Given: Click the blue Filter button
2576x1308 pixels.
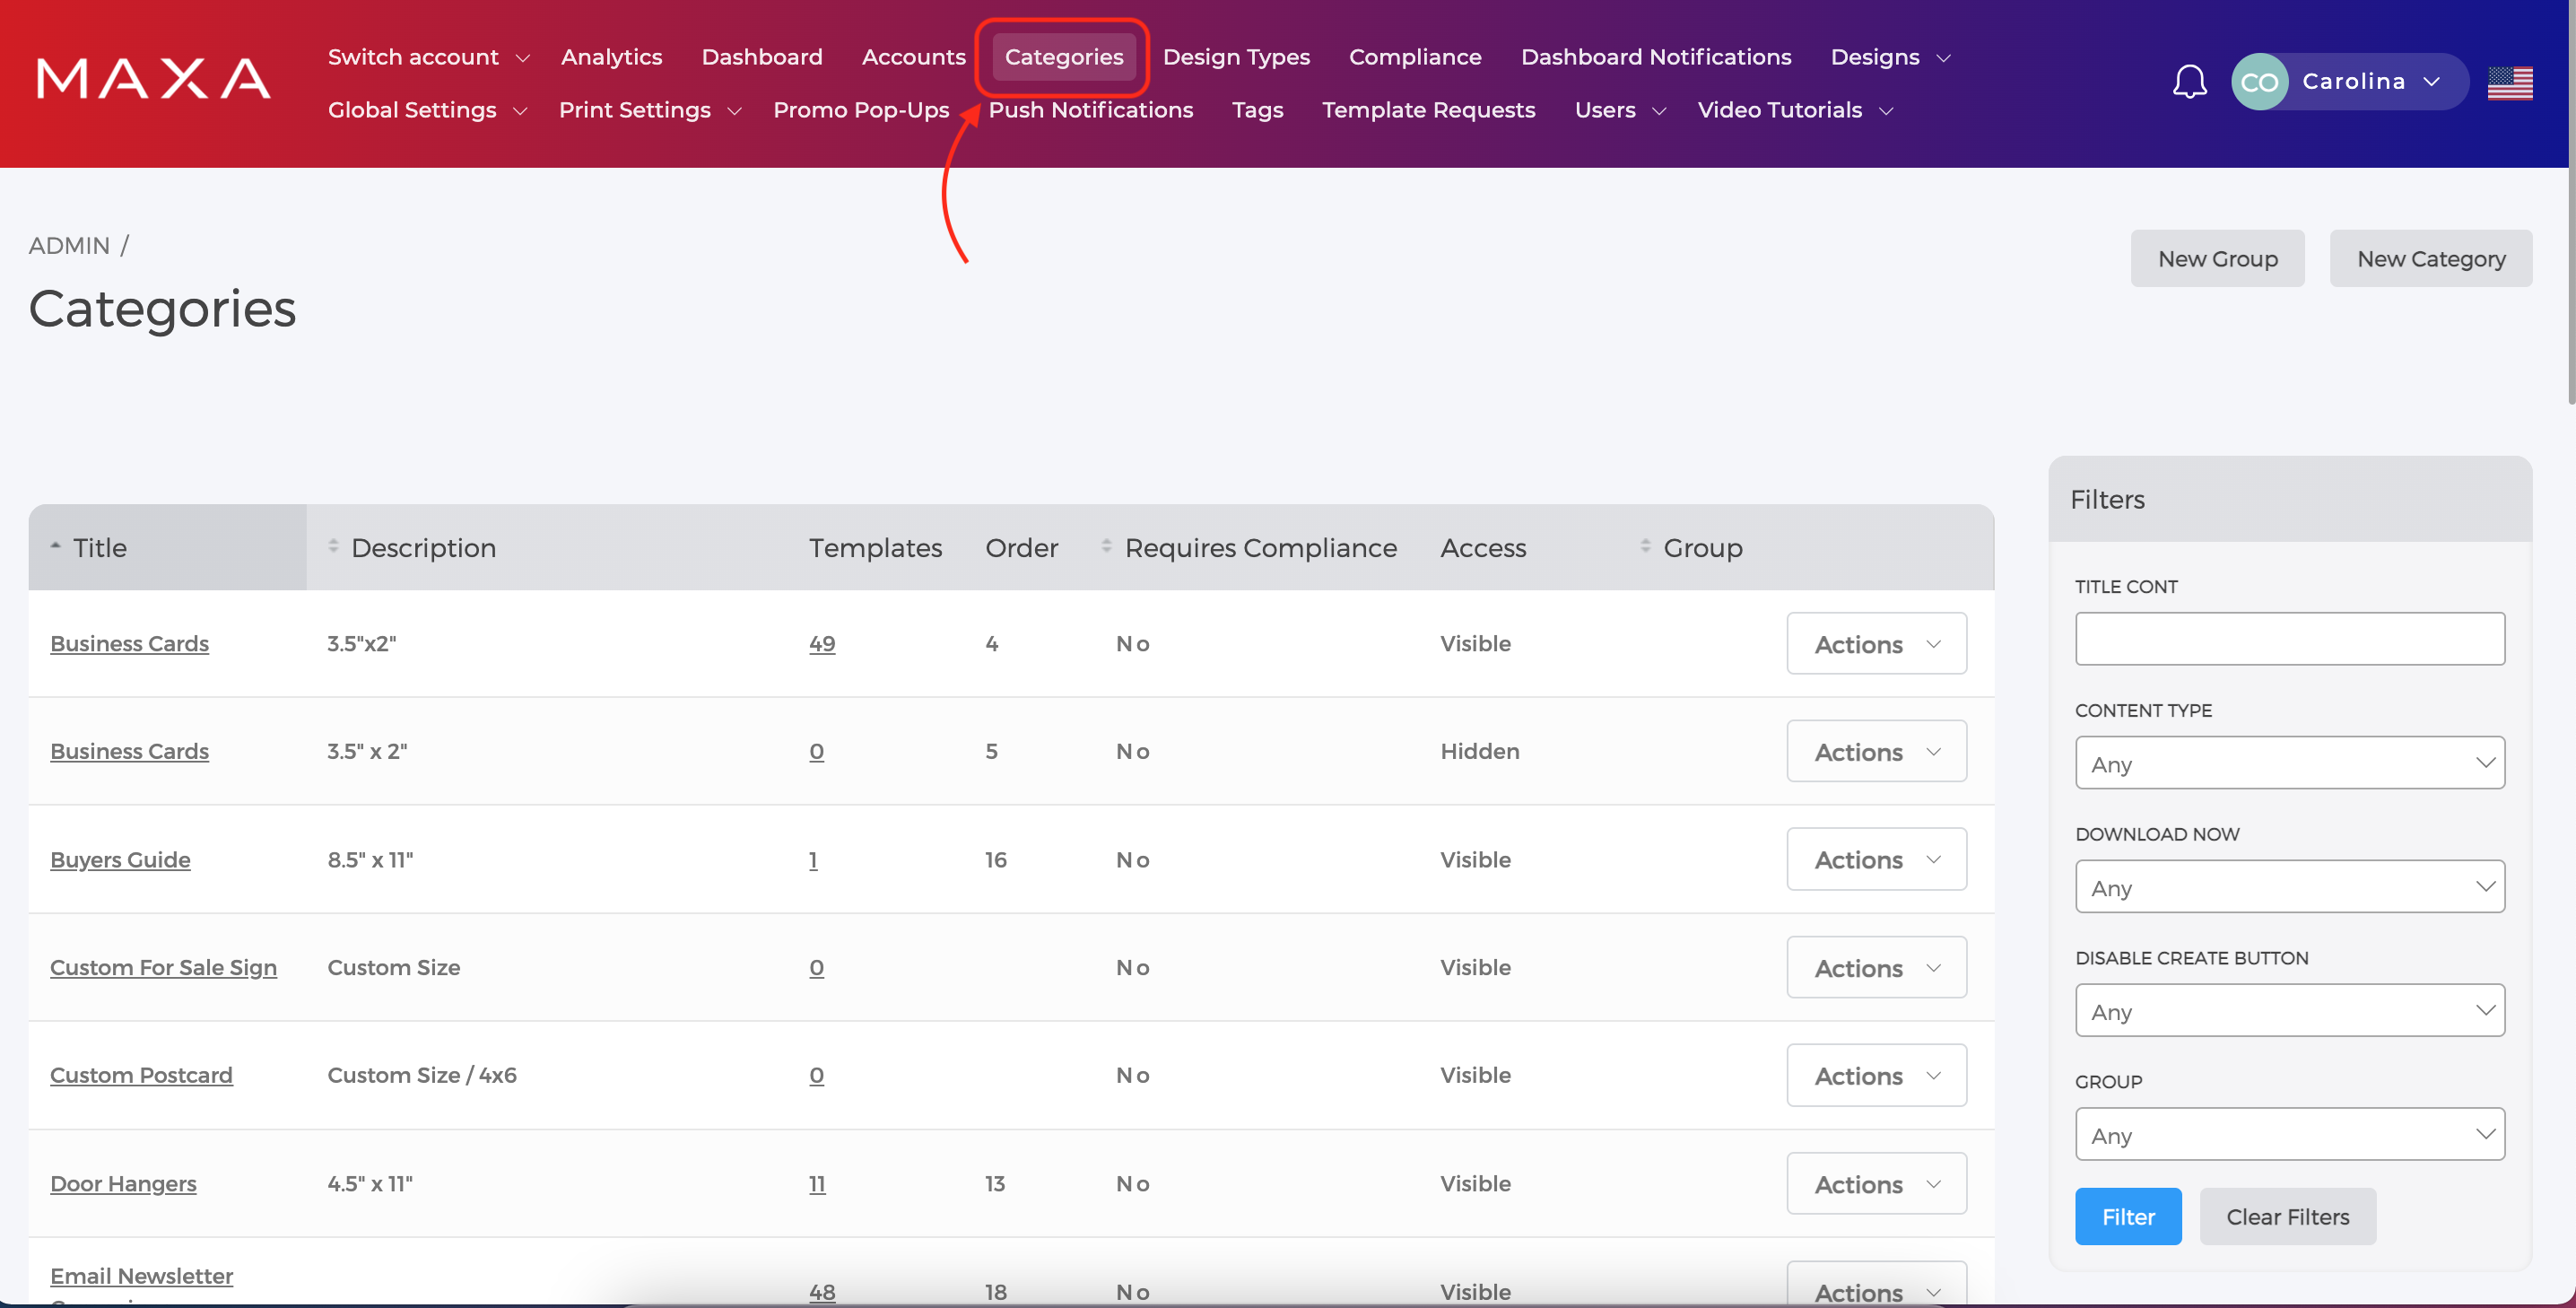Looking at the screenshot, I should pos(2128,1216).
